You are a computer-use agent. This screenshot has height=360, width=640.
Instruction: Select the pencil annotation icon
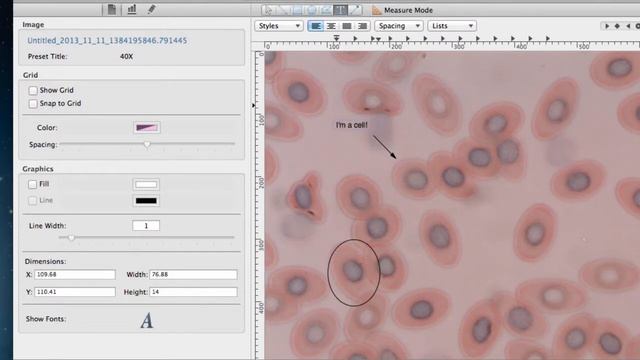tap(151, 9)
